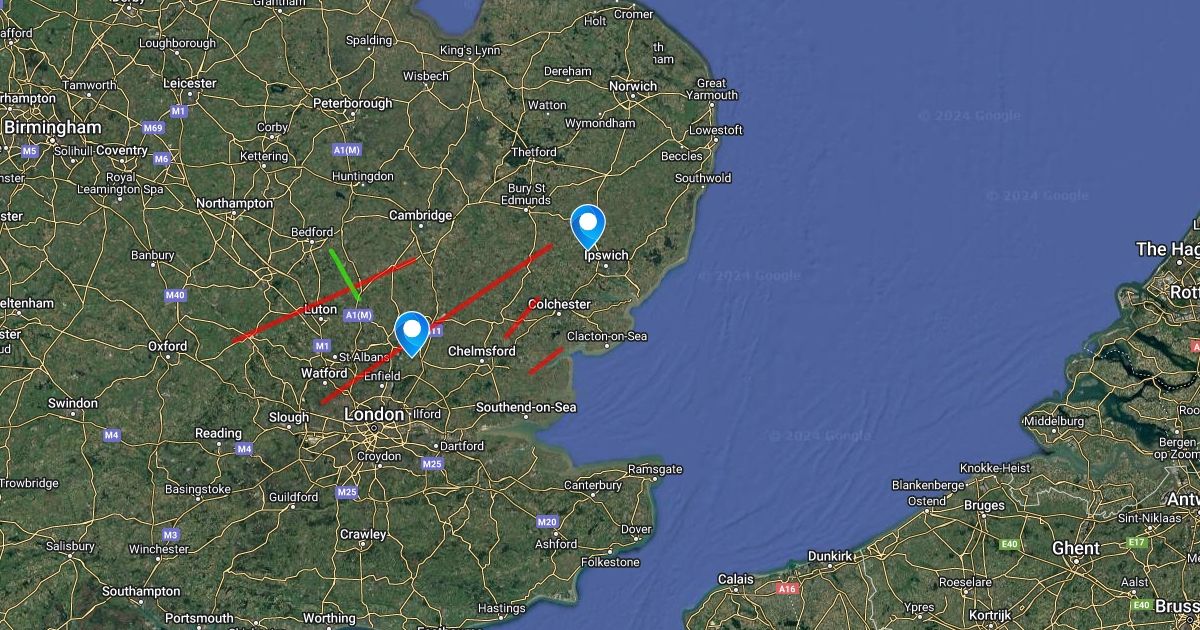
Task: Click the blue map pin above Ipswich
Action: (x=587, y=225)
